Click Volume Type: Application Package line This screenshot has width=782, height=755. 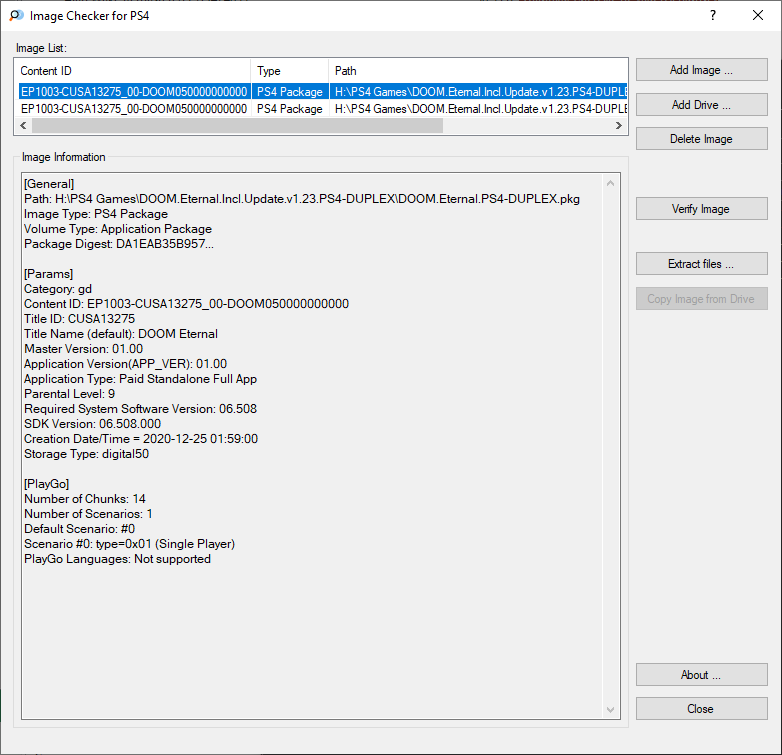point(118,229)
